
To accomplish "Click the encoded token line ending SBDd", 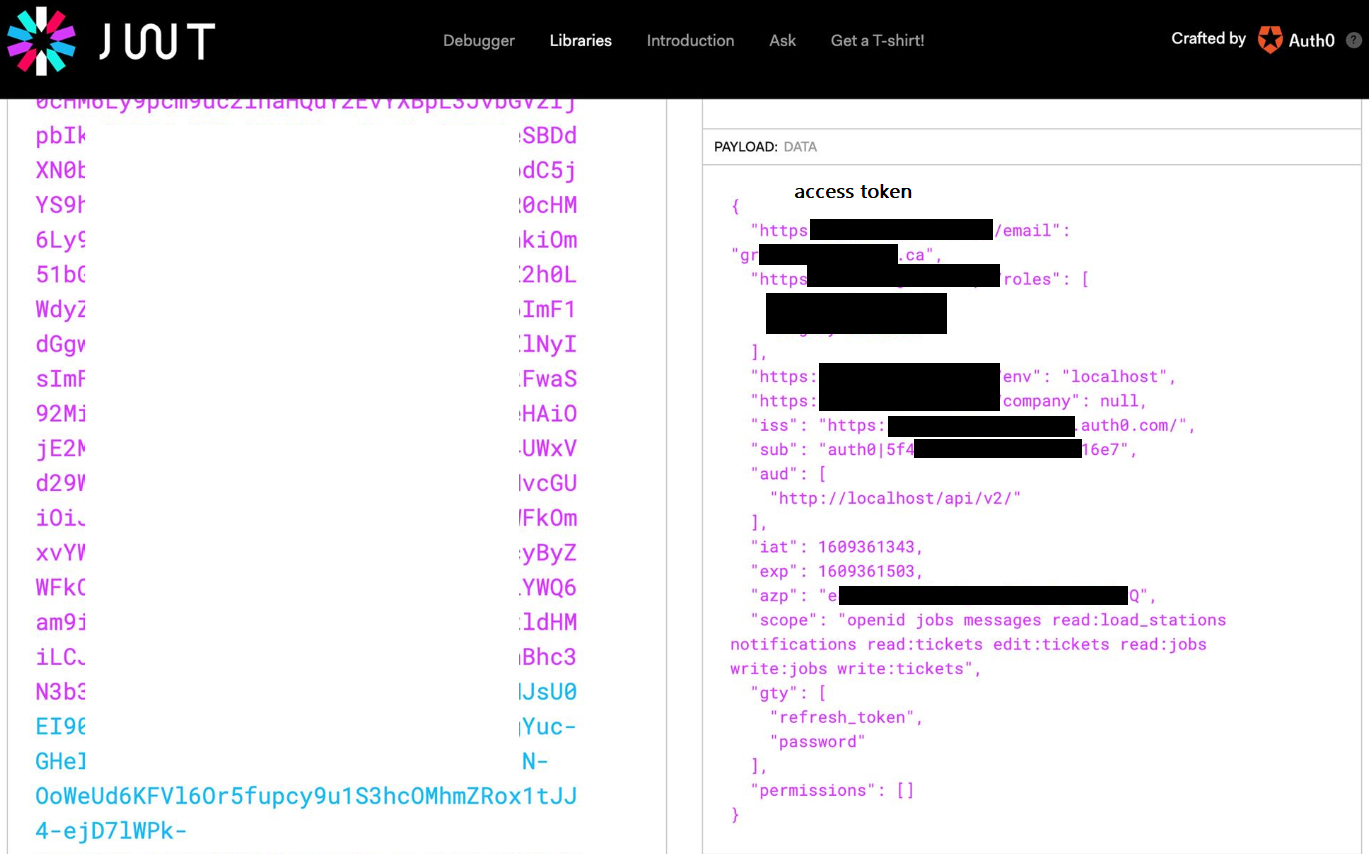I will coord(306,136).
